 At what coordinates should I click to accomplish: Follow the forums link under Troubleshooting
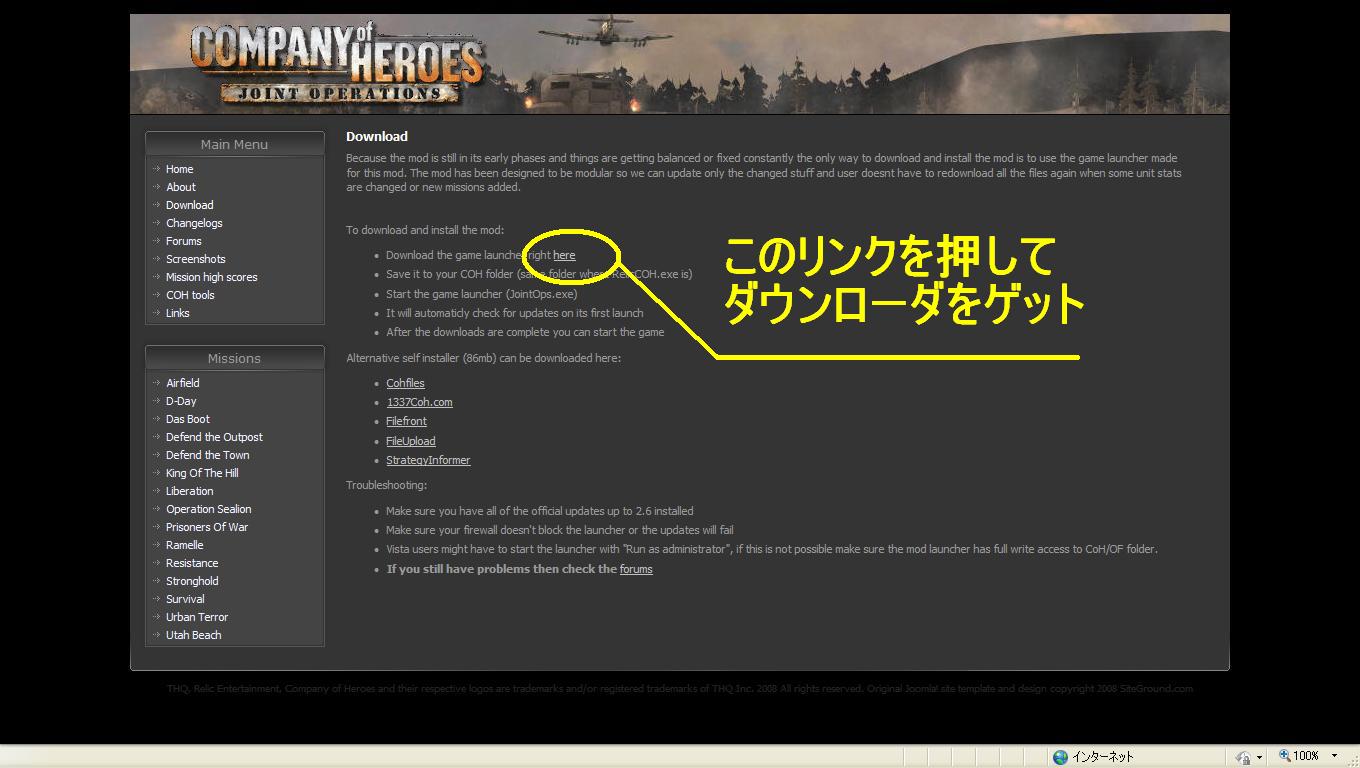(636, 569)
